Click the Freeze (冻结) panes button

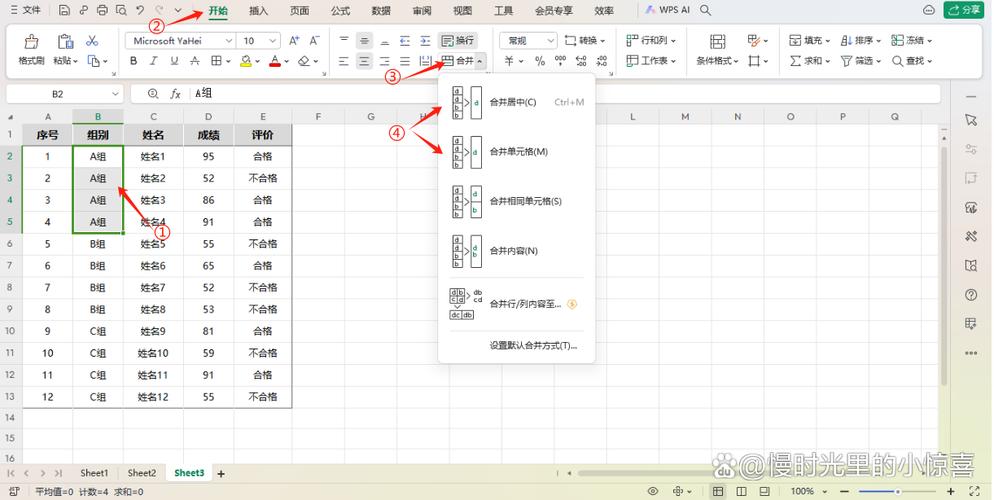pos(912,41)
